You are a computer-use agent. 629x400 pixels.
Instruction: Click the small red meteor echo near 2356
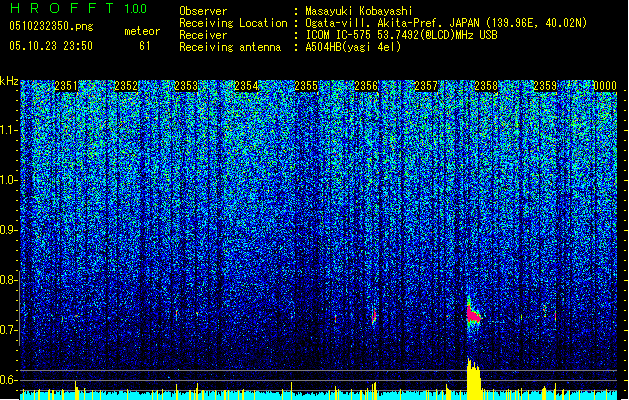coord(374,316)
